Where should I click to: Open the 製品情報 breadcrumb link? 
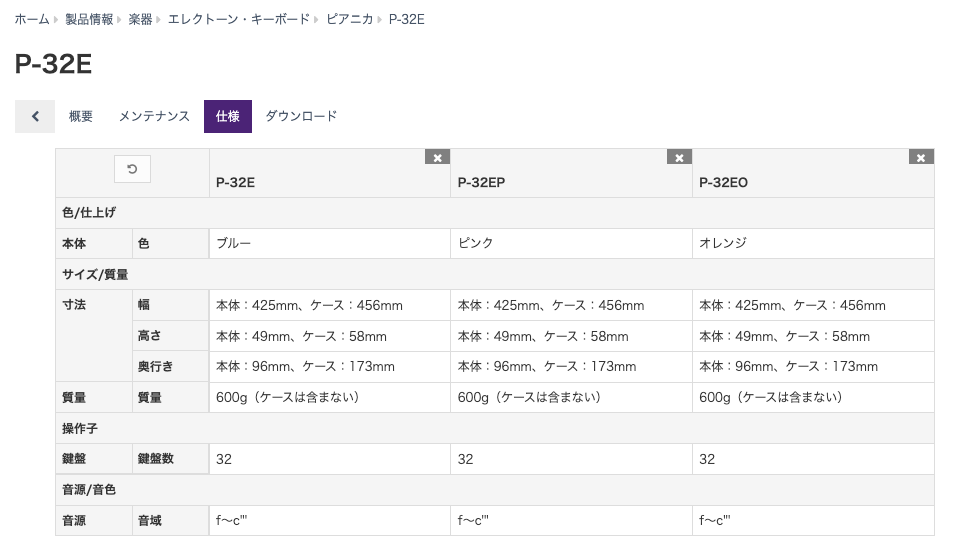(89, 20)
